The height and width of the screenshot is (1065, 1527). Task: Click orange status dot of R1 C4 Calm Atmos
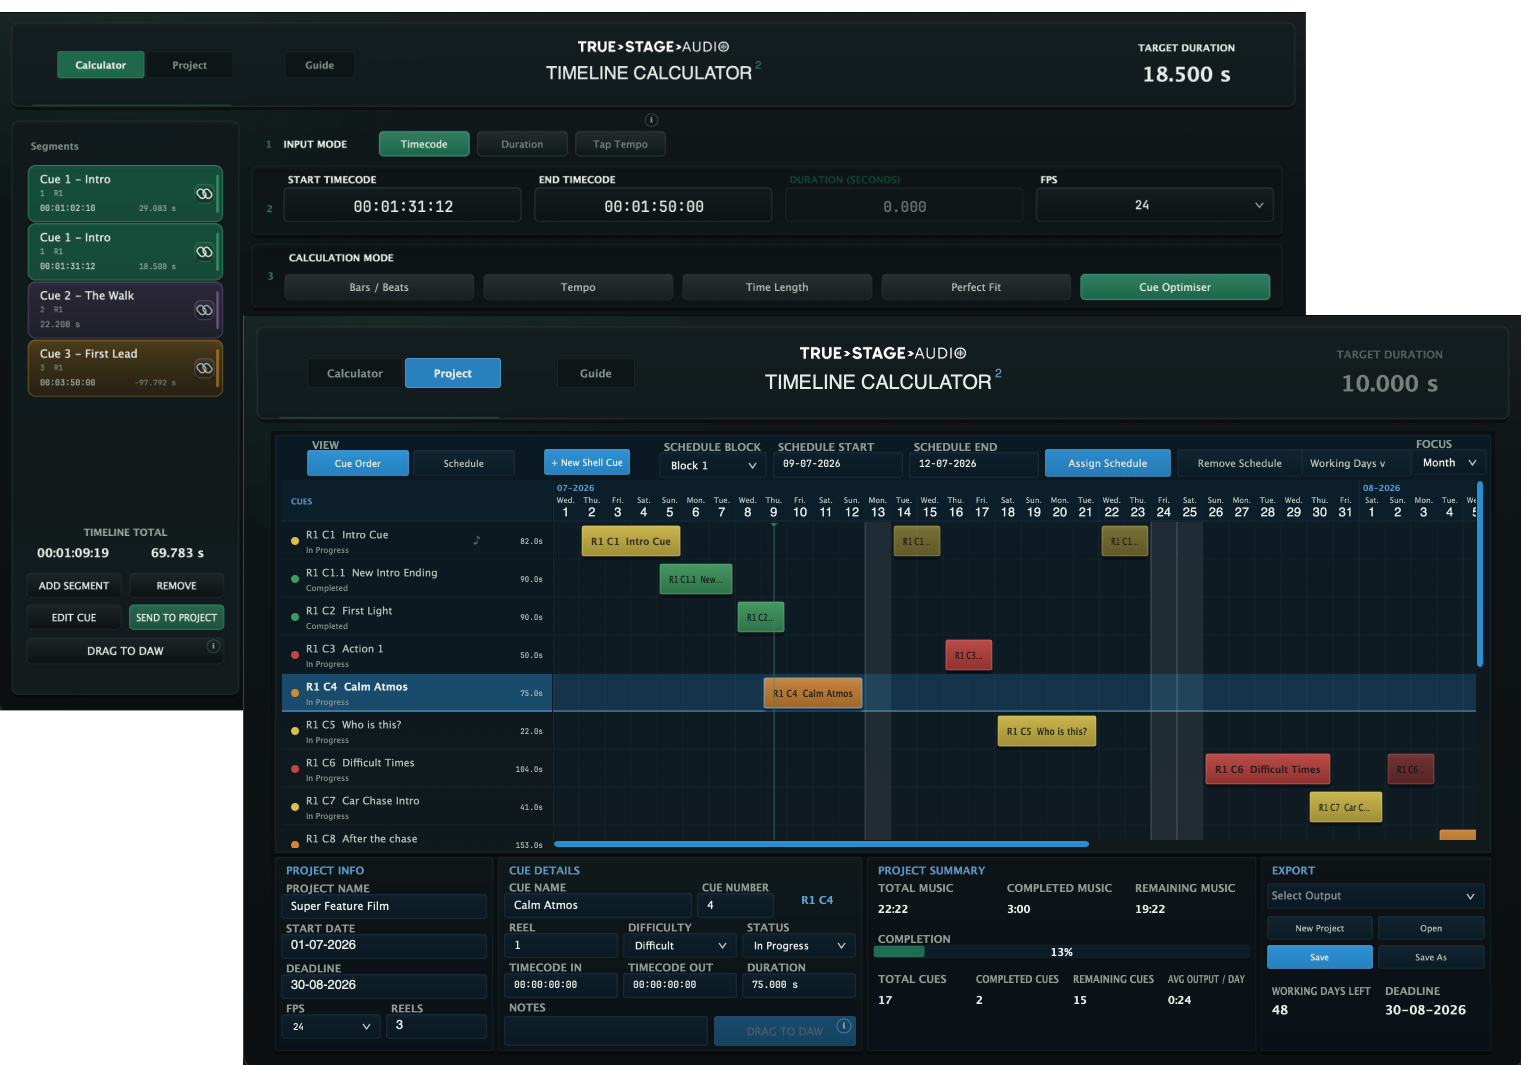pos(295,693)
